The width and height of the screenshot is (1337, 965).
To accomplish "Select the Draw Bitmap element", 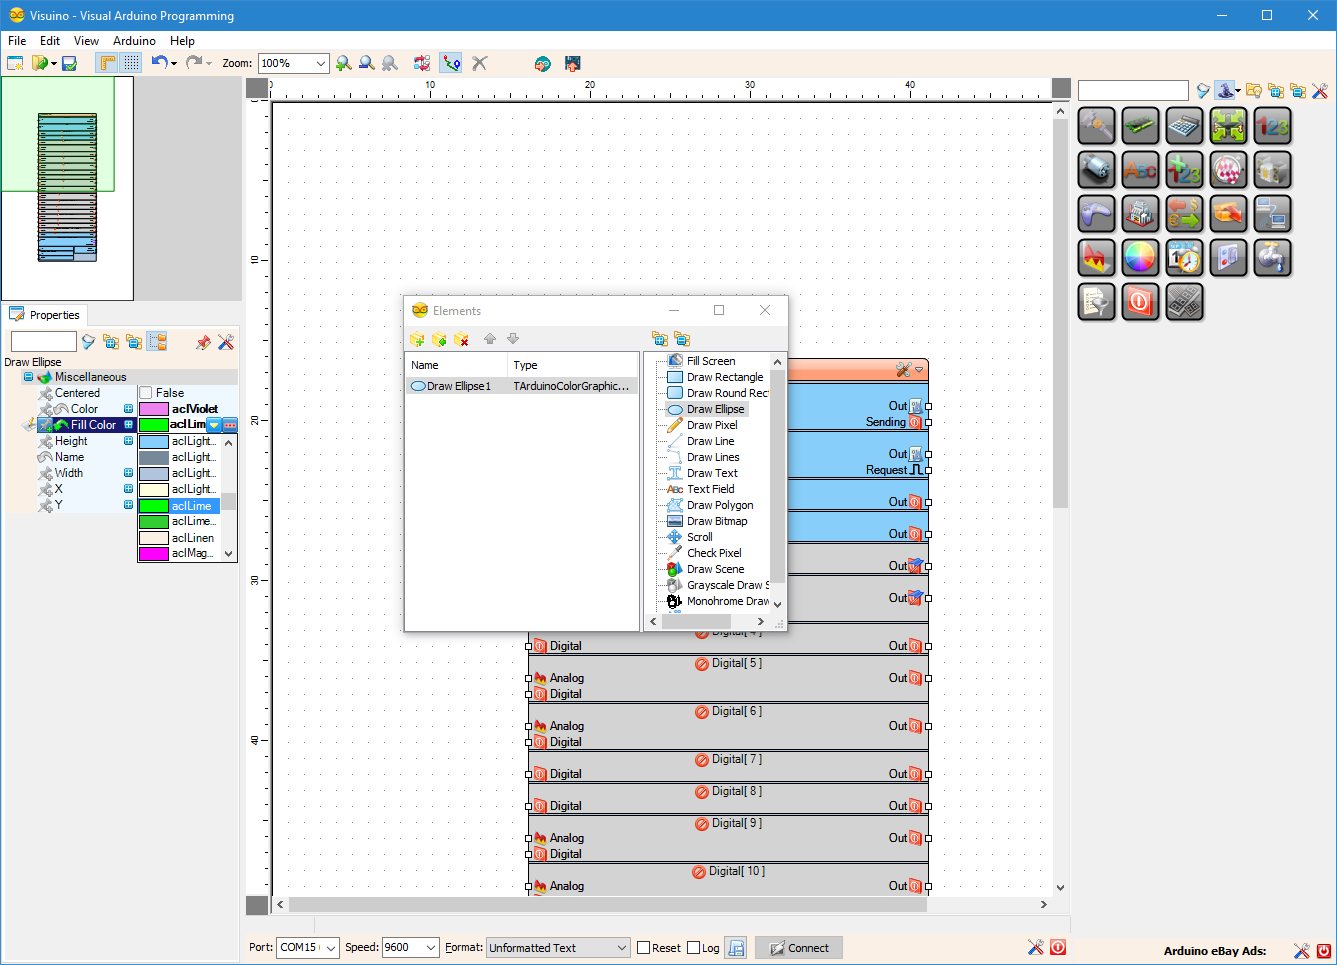I will point(717,521).
